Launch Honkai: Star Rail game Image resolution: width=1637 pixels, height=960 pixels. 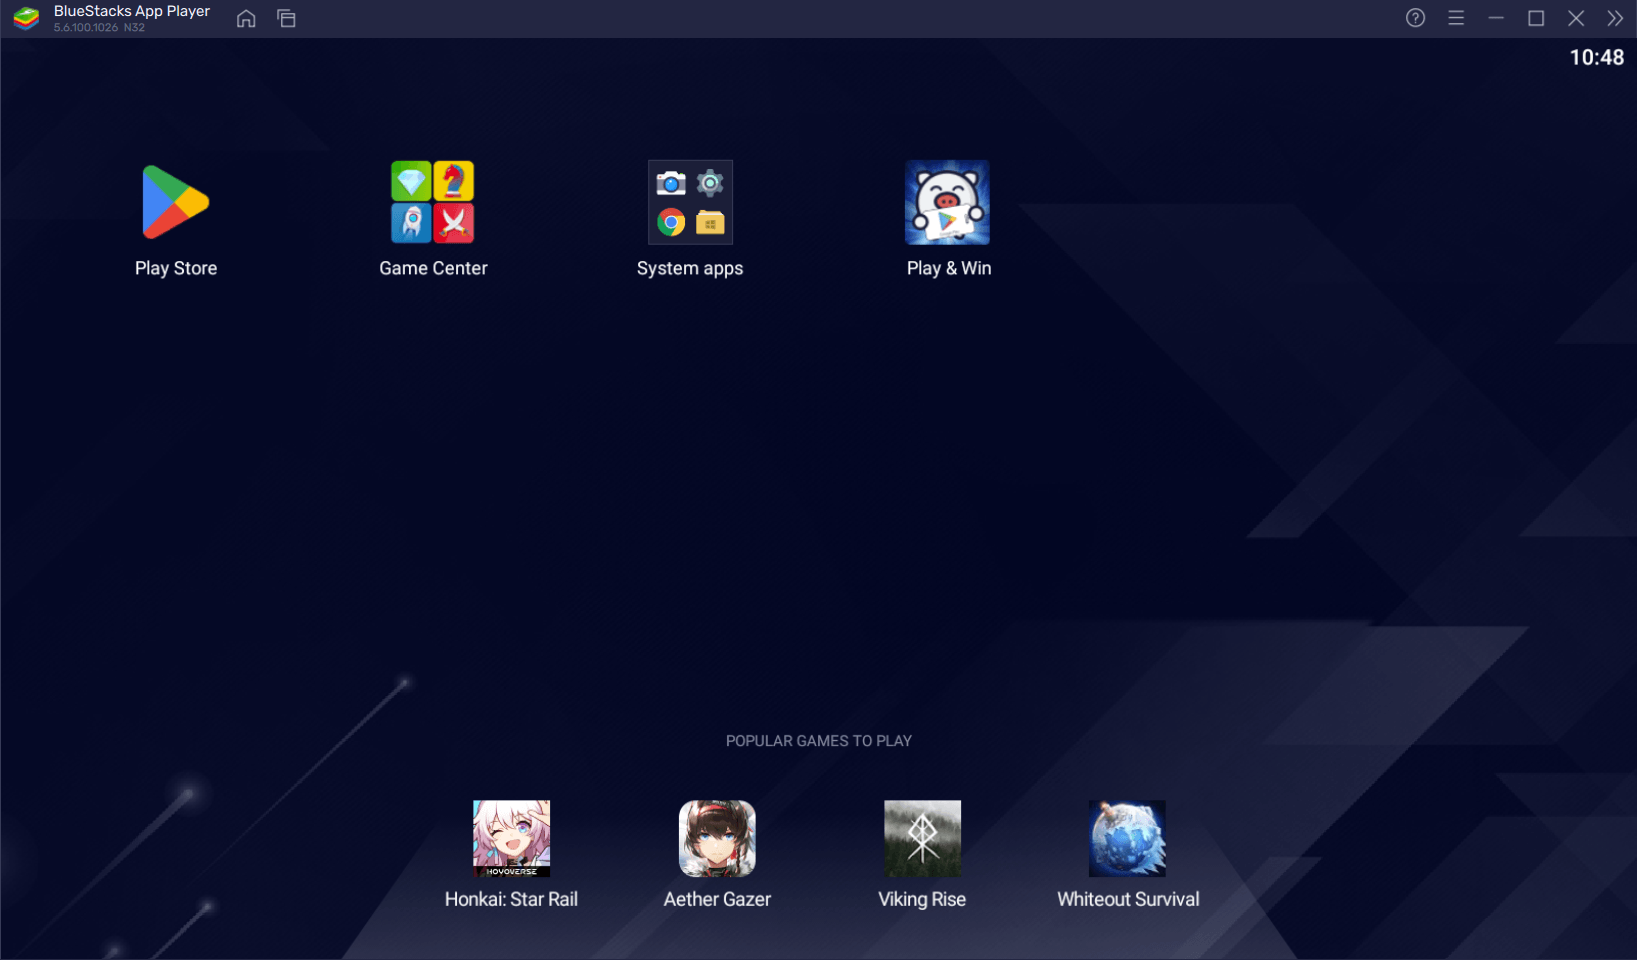click(x=511, y=838)
